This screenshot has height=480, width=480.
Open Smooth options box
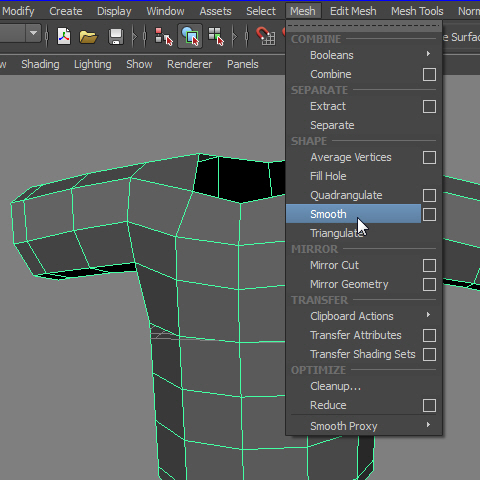429,214
